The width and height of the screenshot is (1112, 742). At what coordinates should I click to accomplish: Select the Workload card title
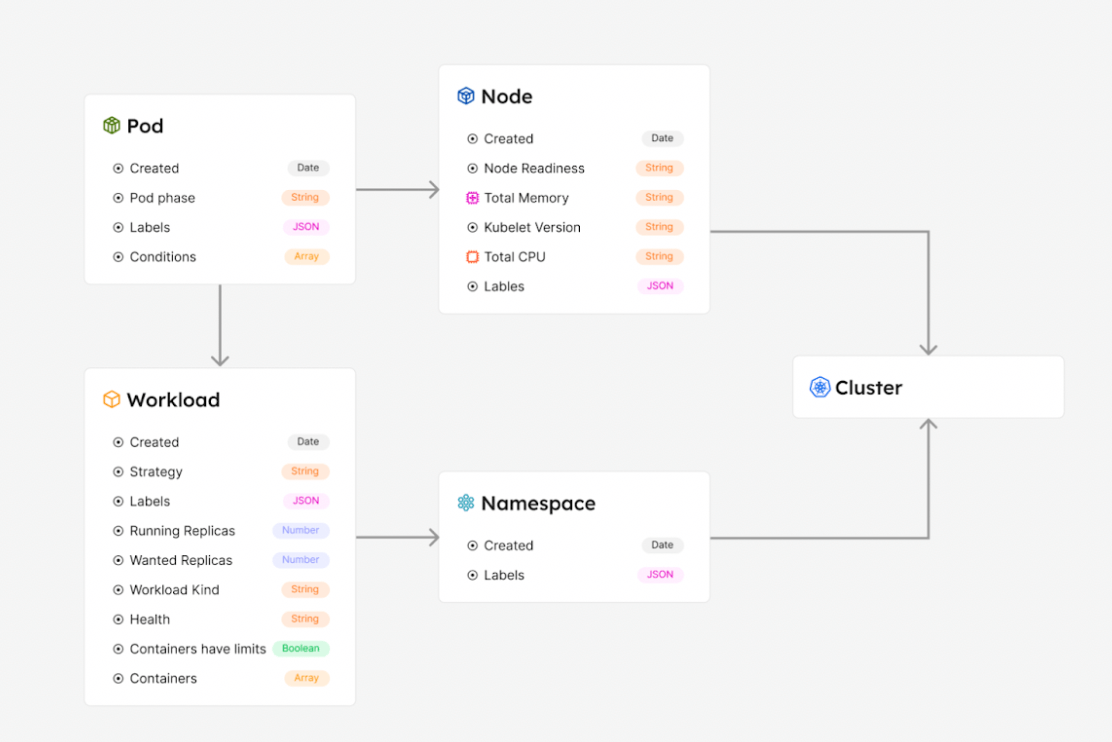[x=173, y=400]
